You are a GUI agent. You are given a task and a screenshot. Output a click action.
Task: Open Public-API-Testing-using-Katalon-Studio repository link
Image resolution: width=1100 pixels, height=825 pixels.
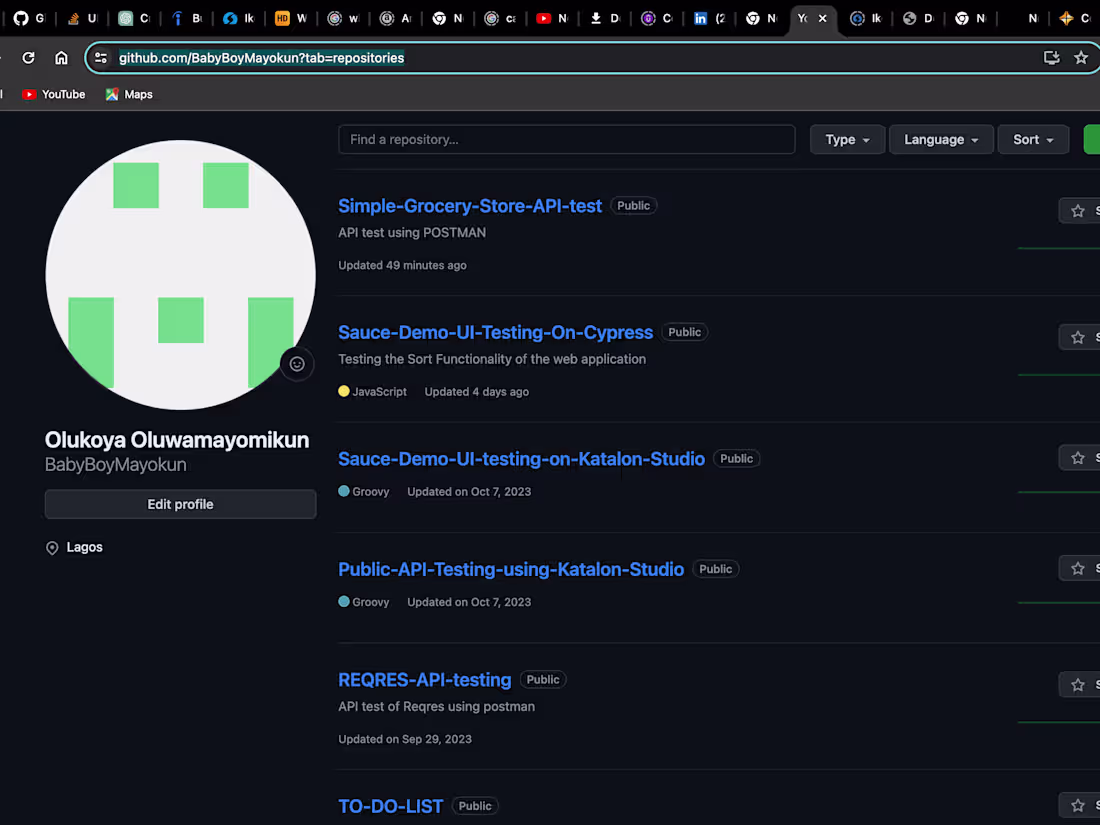(x=511, y=569)
